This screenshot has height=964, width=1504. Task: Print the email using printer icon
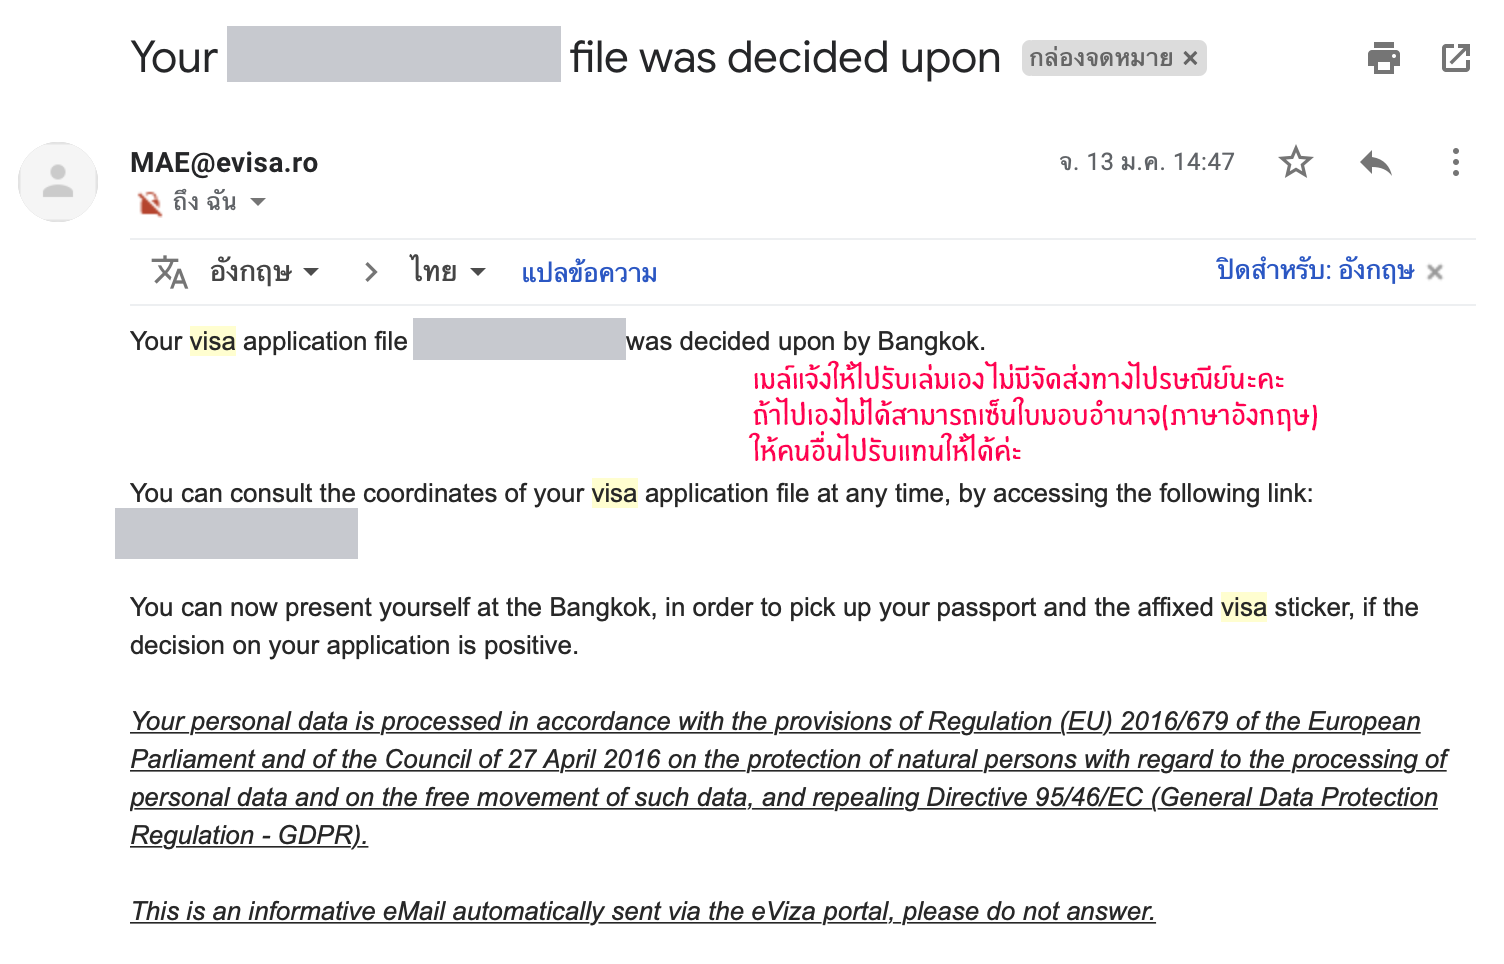point(1383,58)
